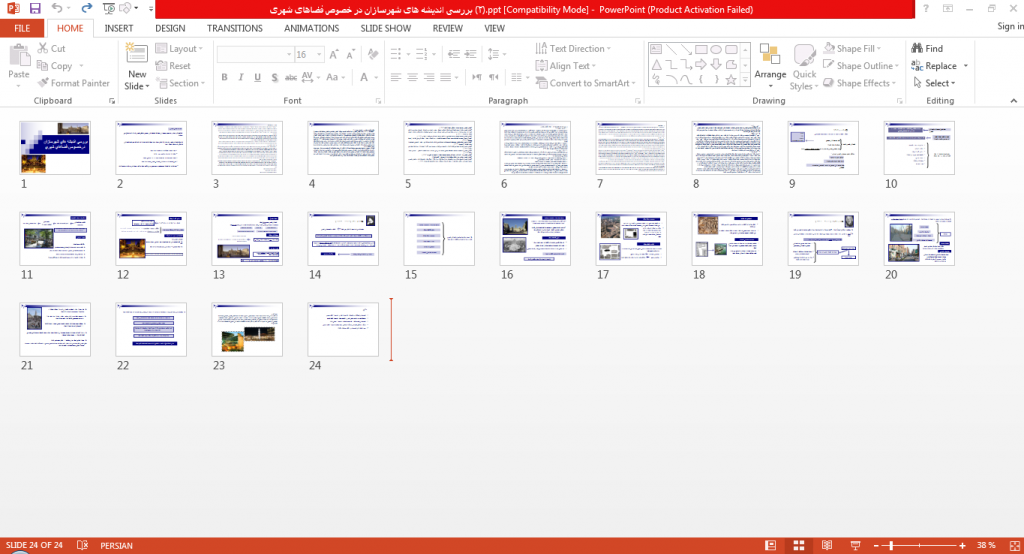
Task: Open the Arrange tool
Action: (770, 67)
